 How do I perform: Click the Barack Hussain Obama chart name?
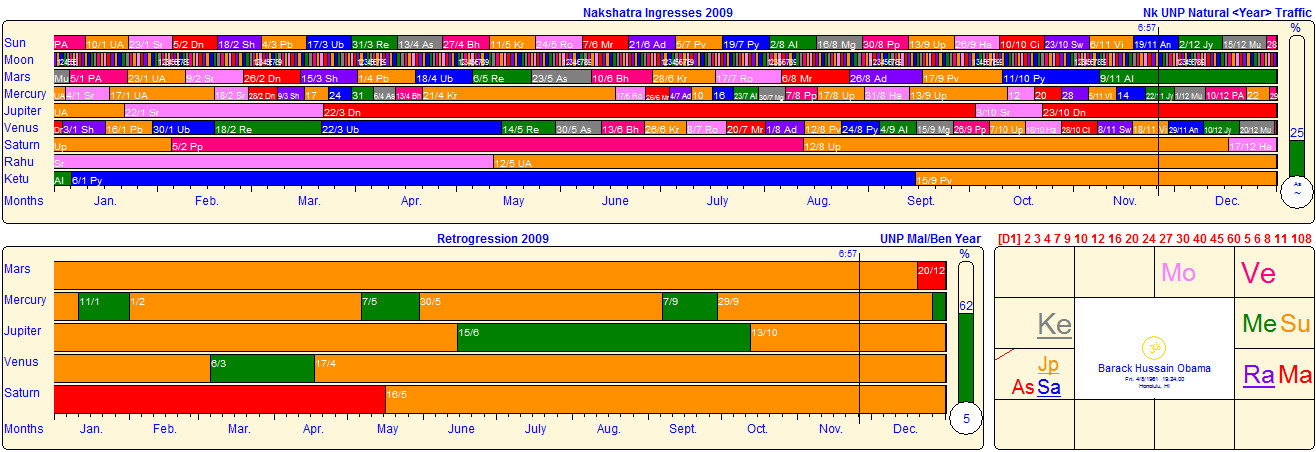[x=1153, y=368]
